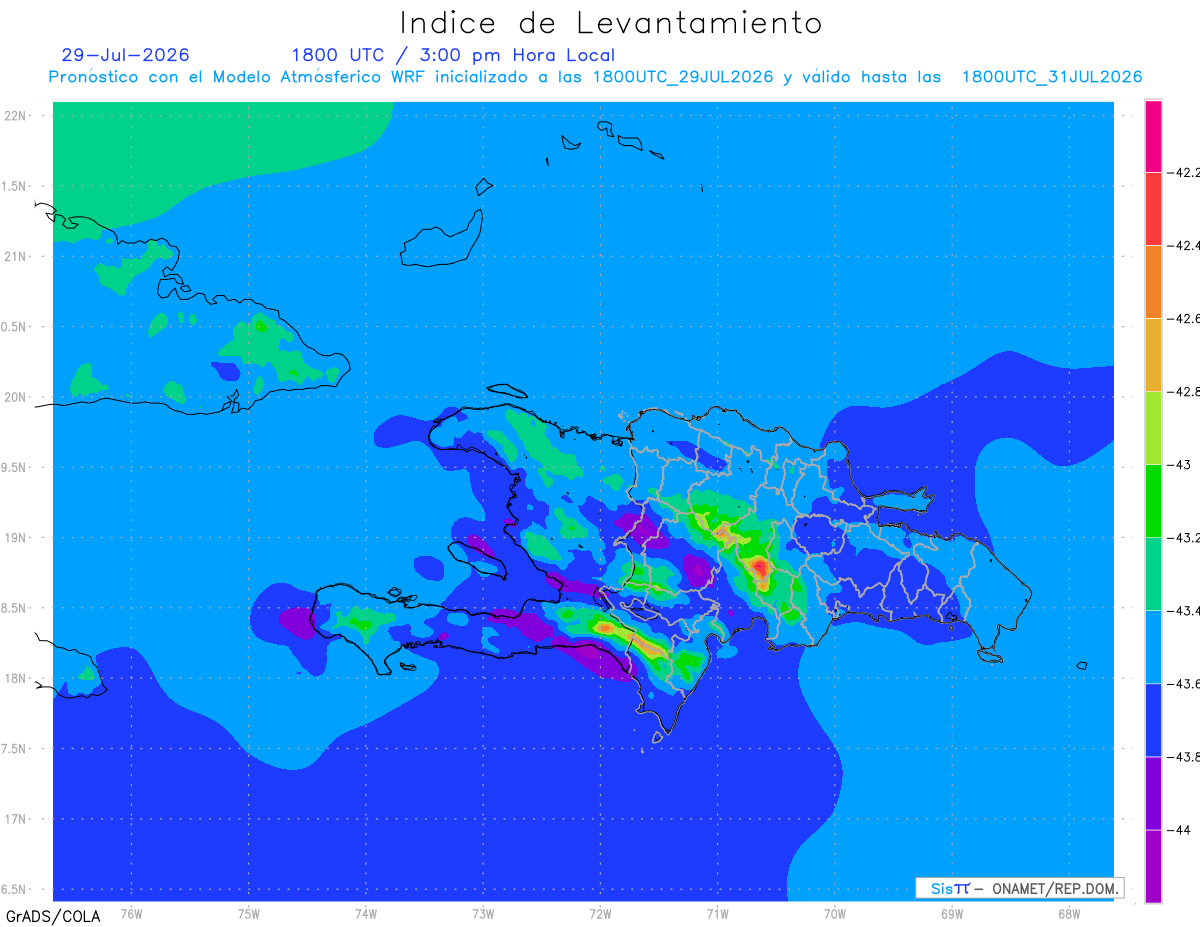Click the '0.5N' latitude label
The height and width of the screenshot is (927, 1200).
(14, 327)
